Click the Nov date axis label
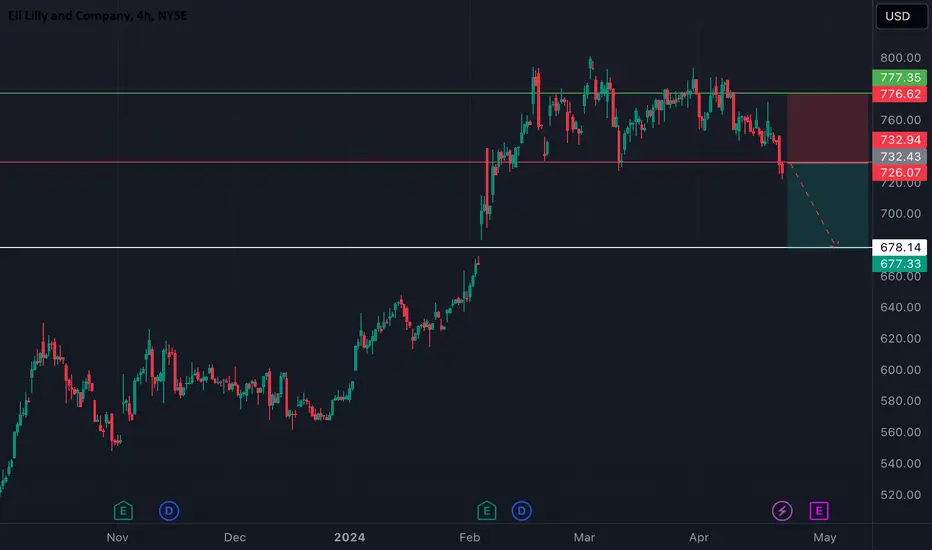The width and height of the screenshot is (932, 550). coord(117,538)
